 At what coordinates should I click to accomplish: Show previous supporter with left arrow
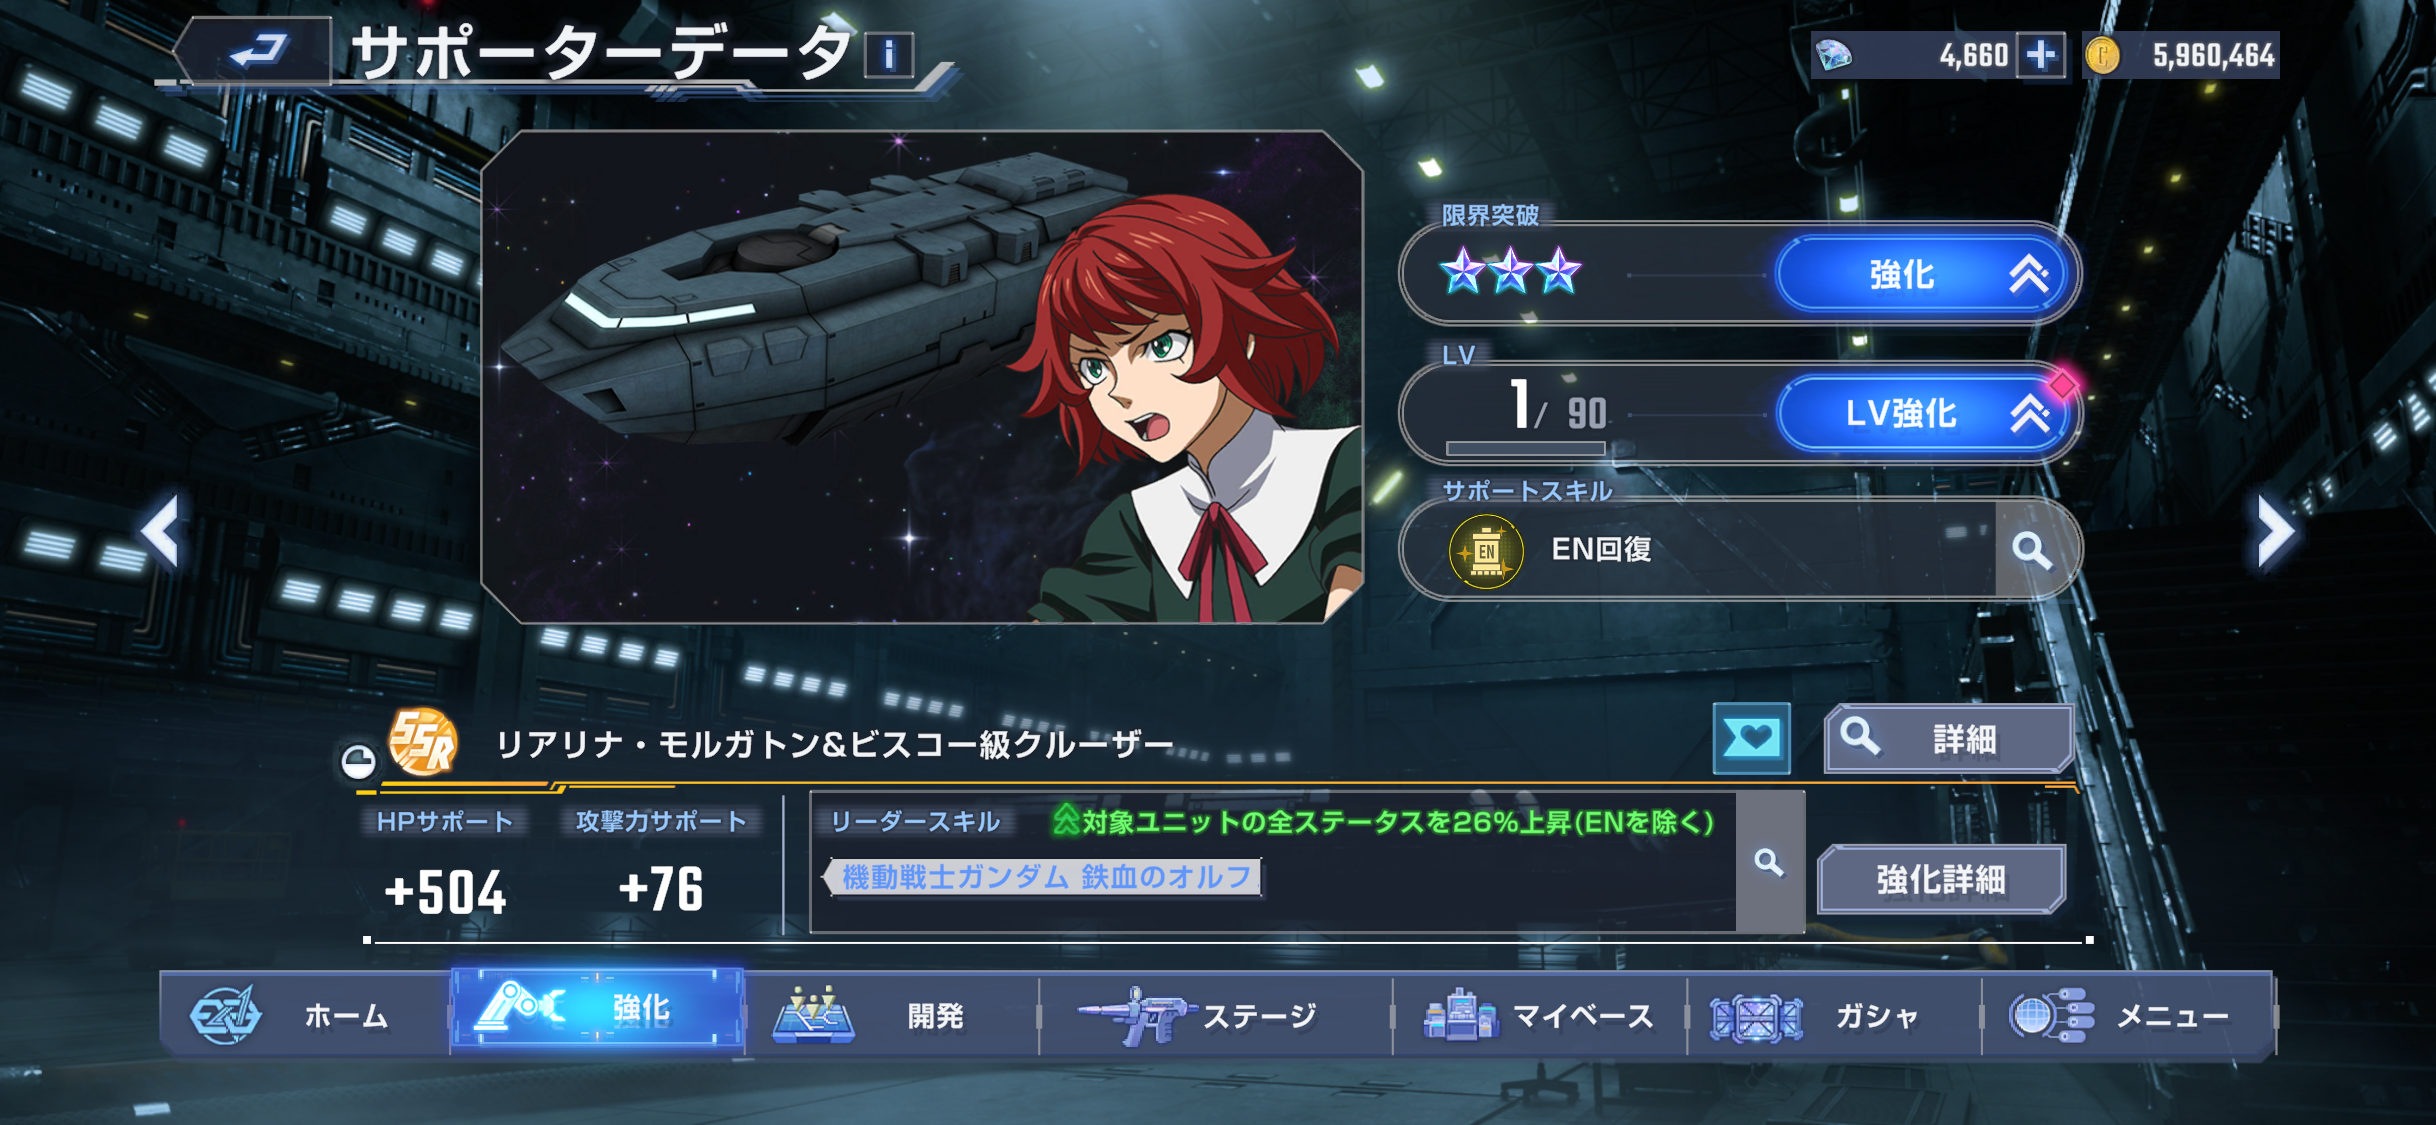pyautogui.click(x=161, y=532)
